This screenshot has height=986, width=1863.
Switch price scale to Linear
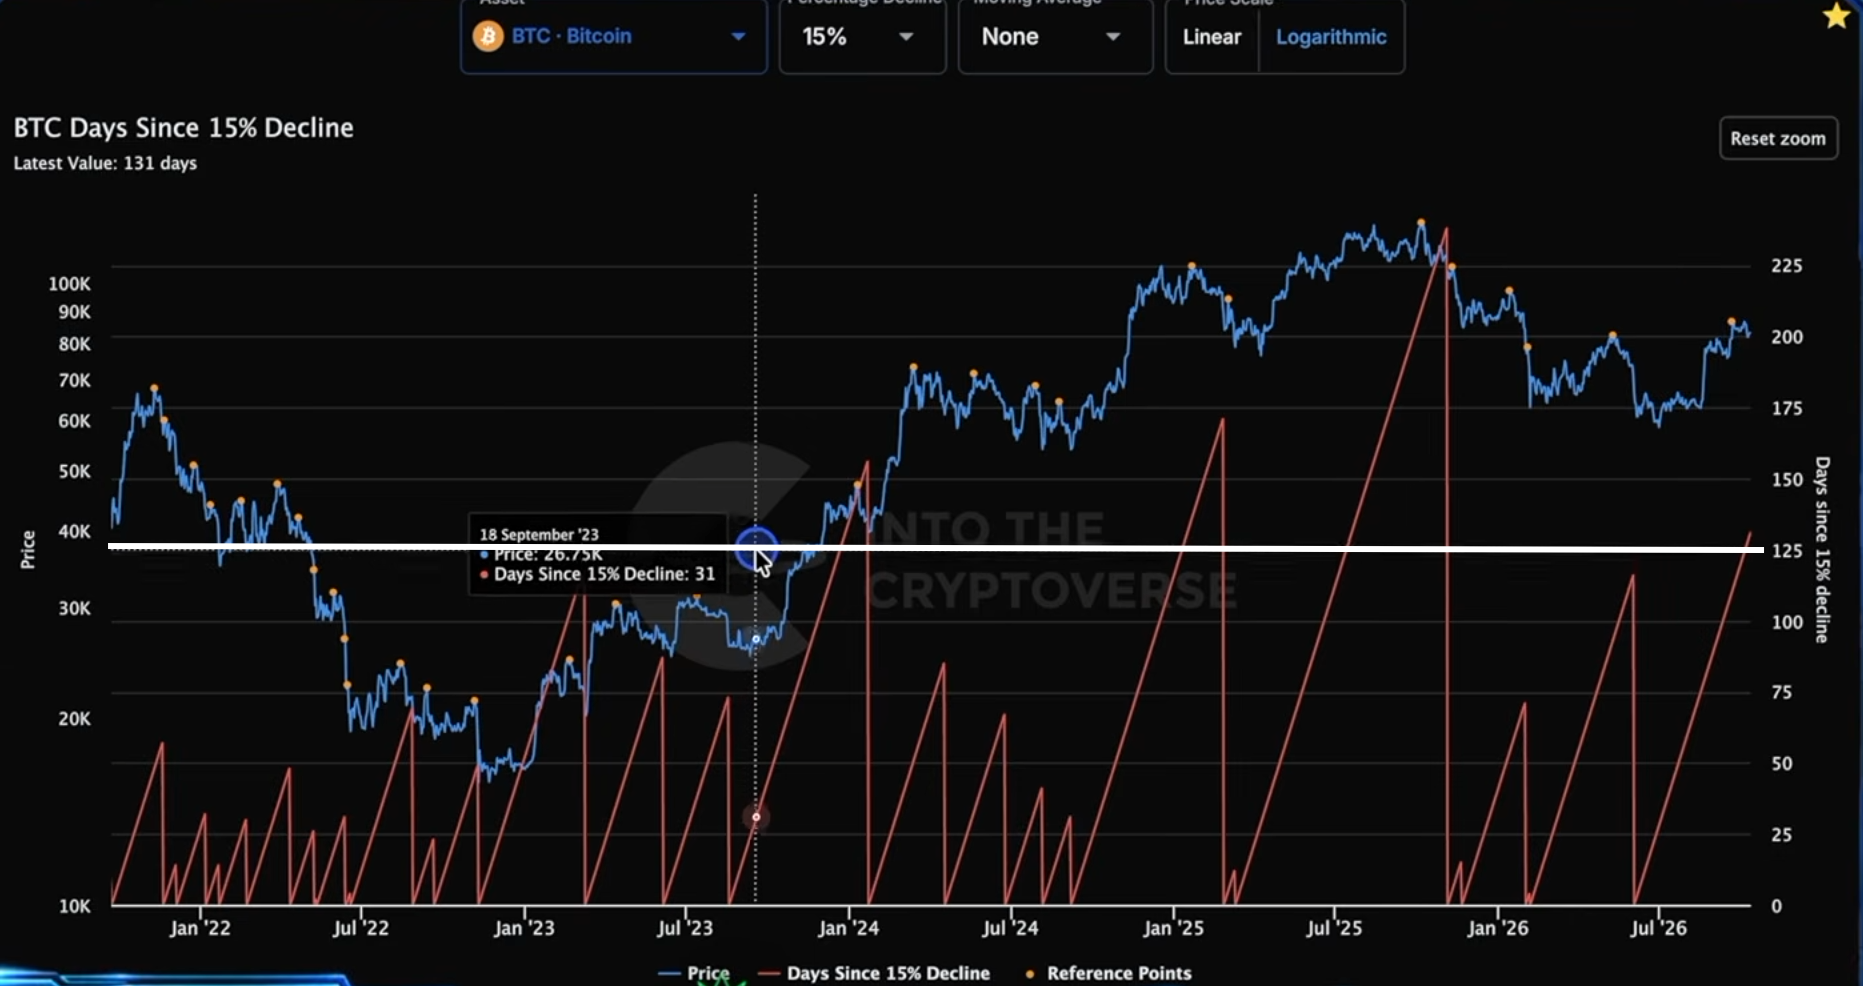click(1212, 37)
